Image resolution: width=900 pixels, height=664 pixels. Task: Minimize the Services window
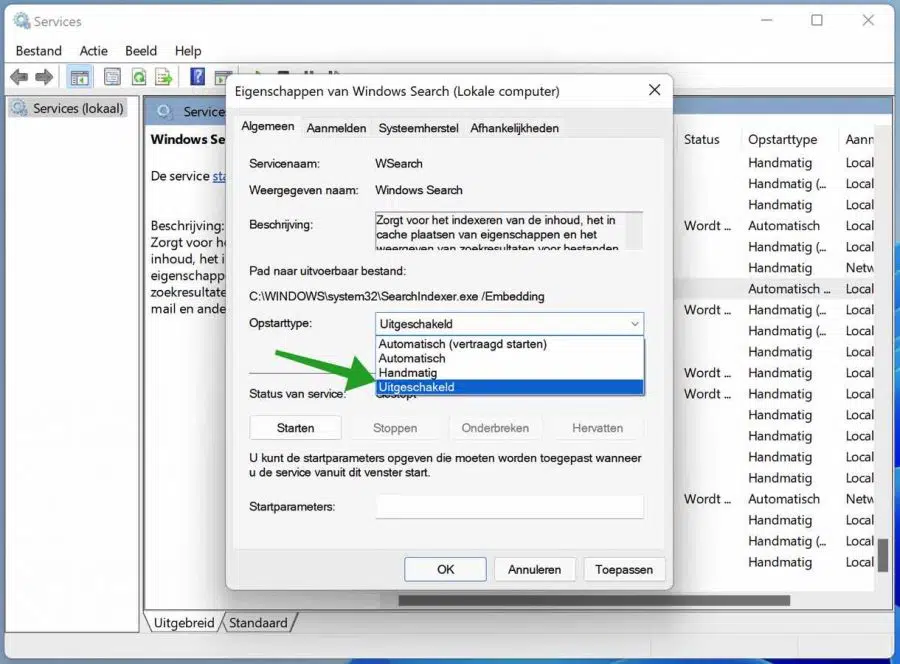click(766, 21)
